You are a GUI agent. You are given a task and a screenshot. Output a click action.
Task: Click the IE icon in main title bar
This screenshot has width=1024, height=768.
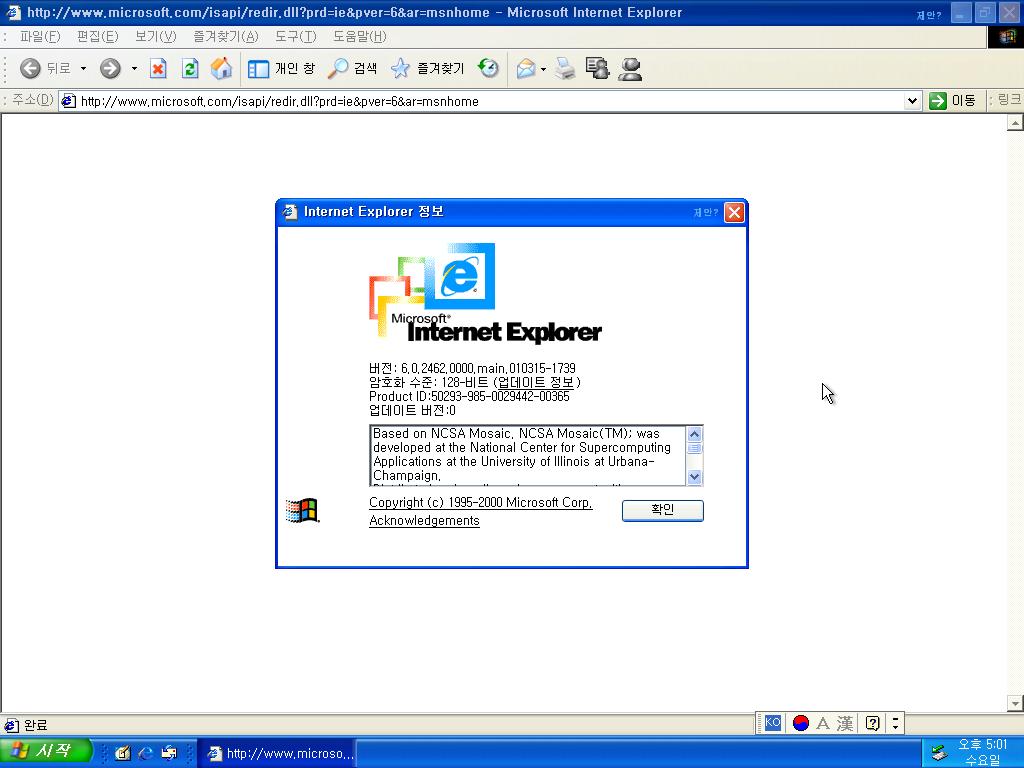coord(13,12)
